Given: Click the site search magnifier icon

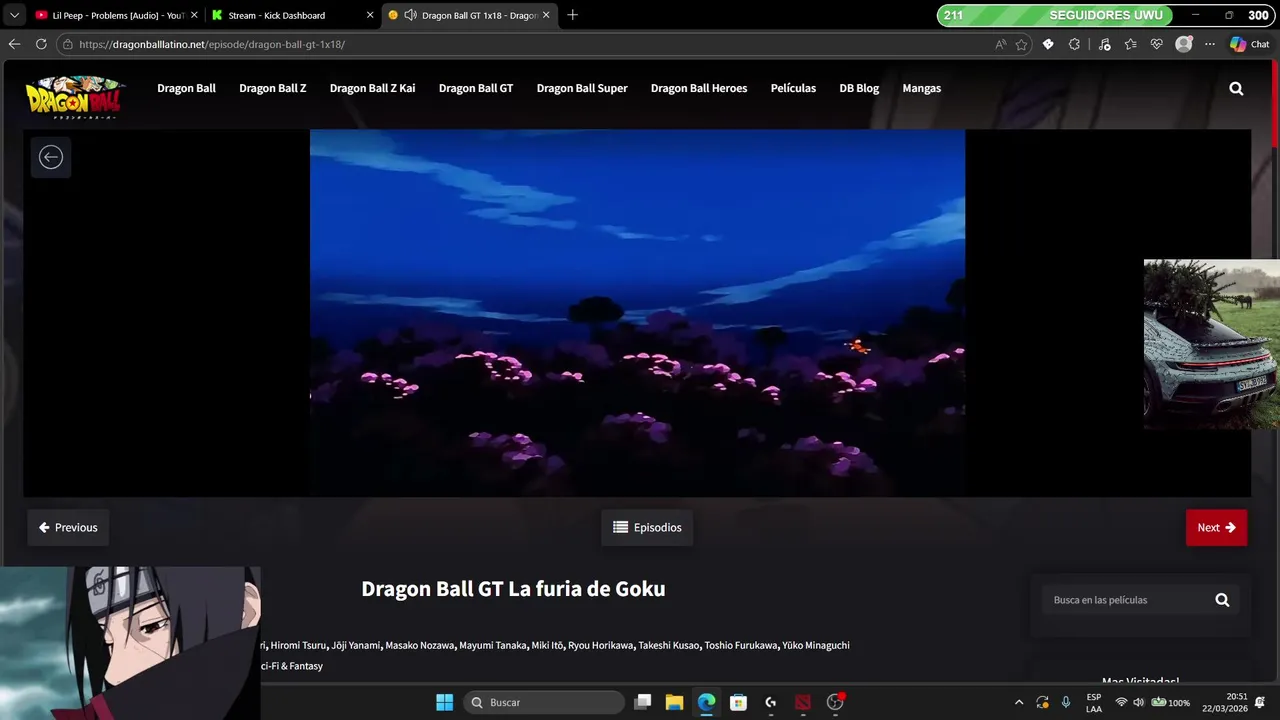Looking at the screenshot, I should tap(1236, 88).
